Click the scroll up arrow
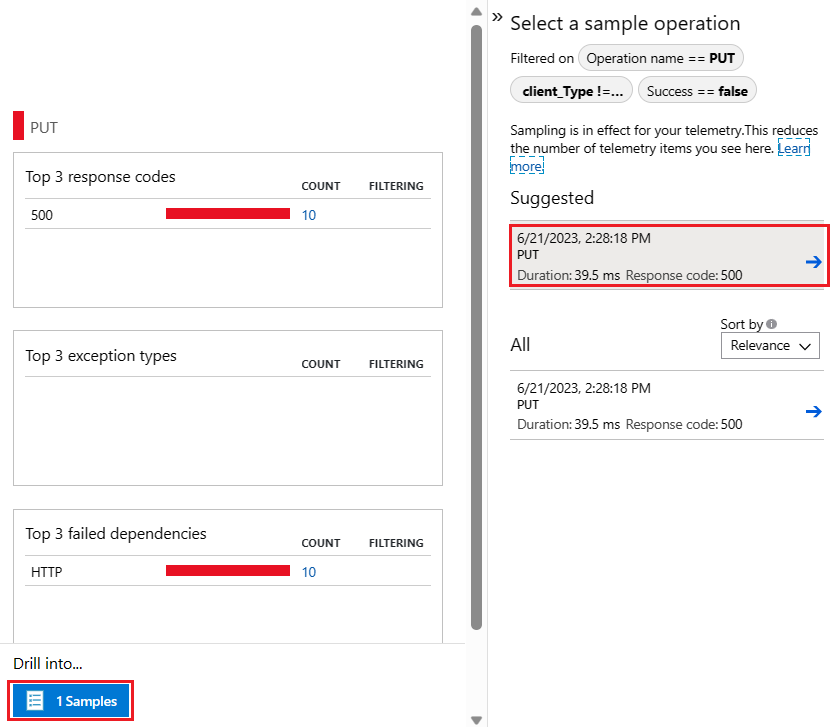 [x=477, y=11]
